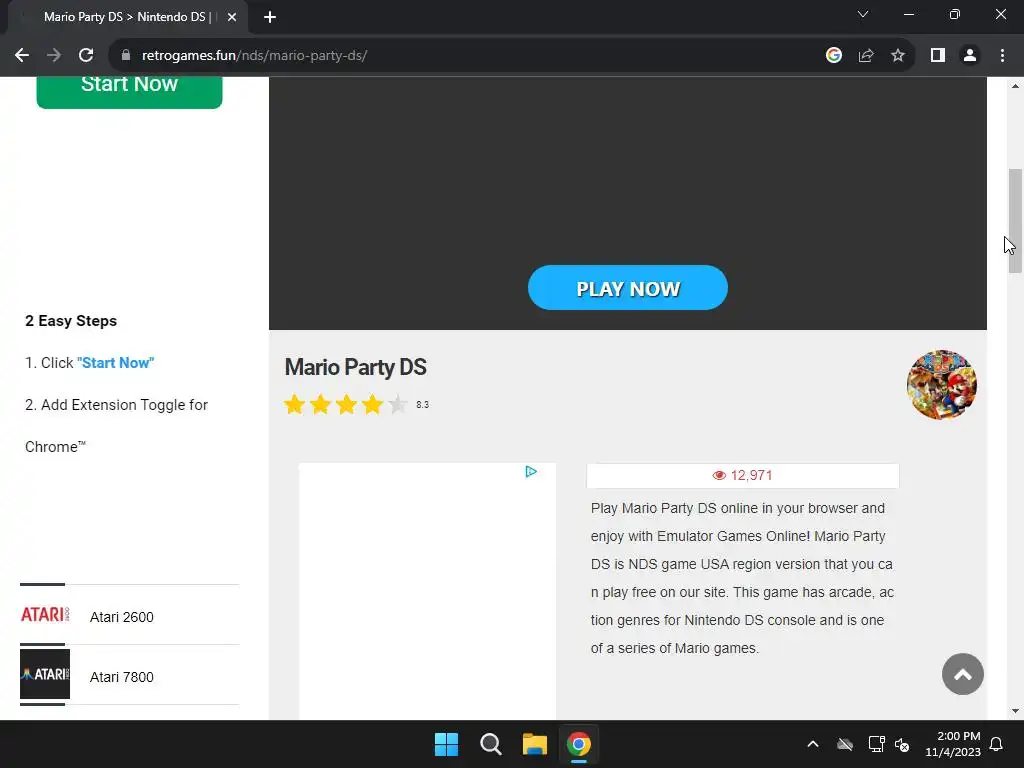1024x768 pixels.
Task: Open Windows taskbar search
Action: [490, 744]
